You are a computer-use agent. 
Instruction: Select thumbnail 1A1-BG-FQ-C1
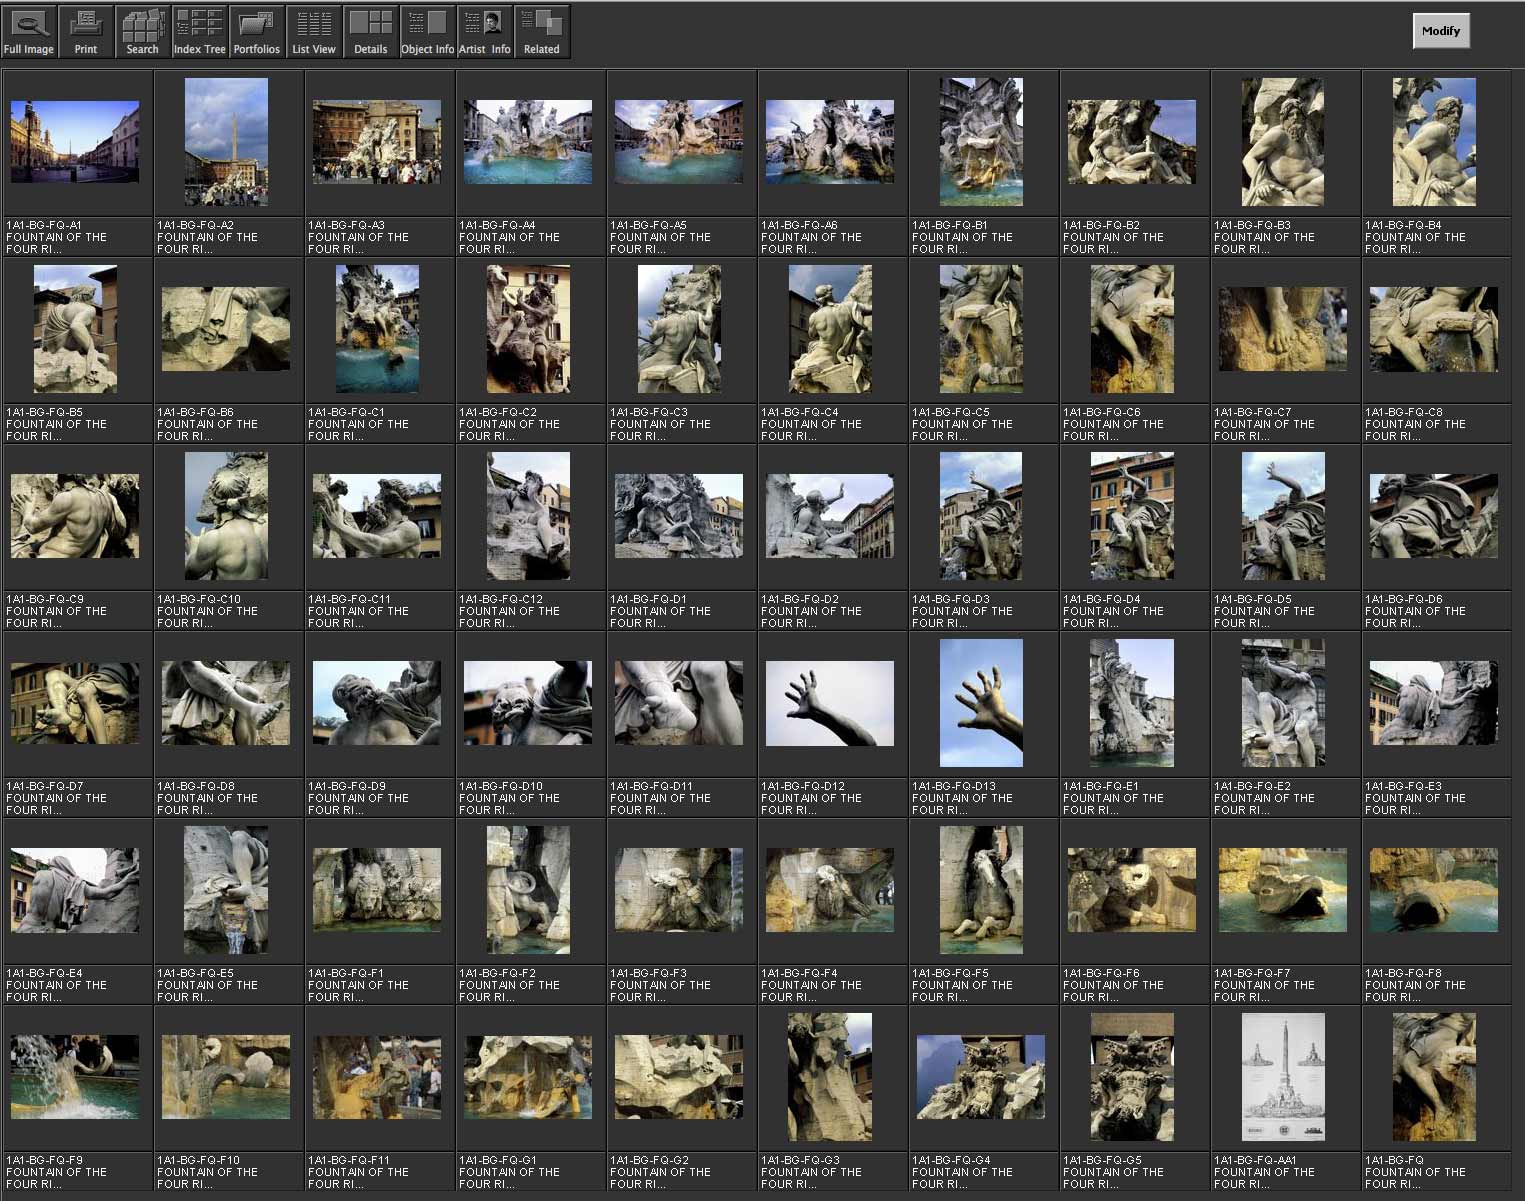coord(377,329)
